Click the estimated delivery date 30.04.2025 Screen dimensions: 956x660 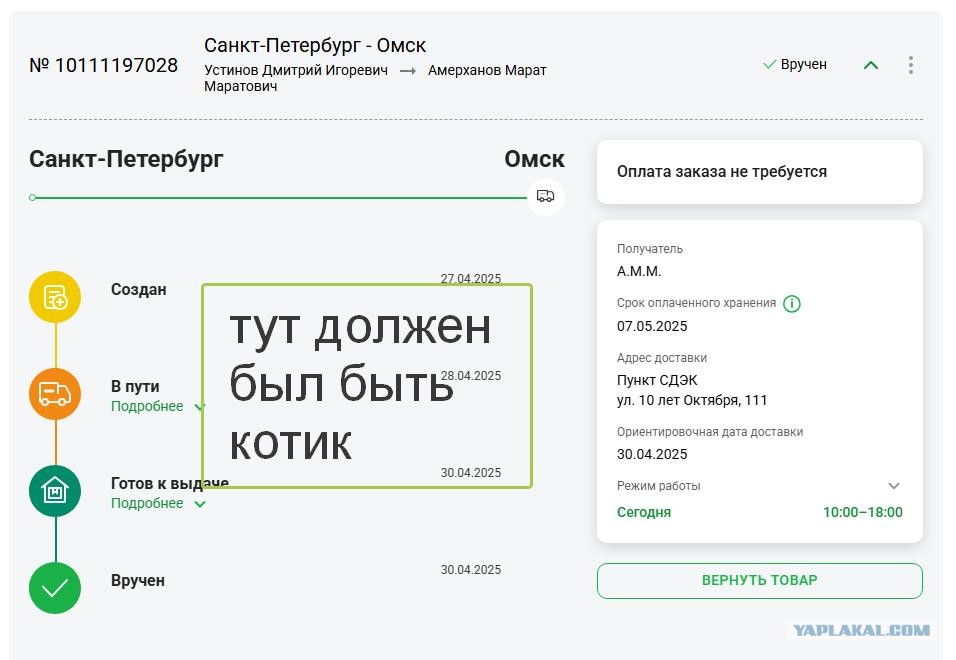coord(652,454)
